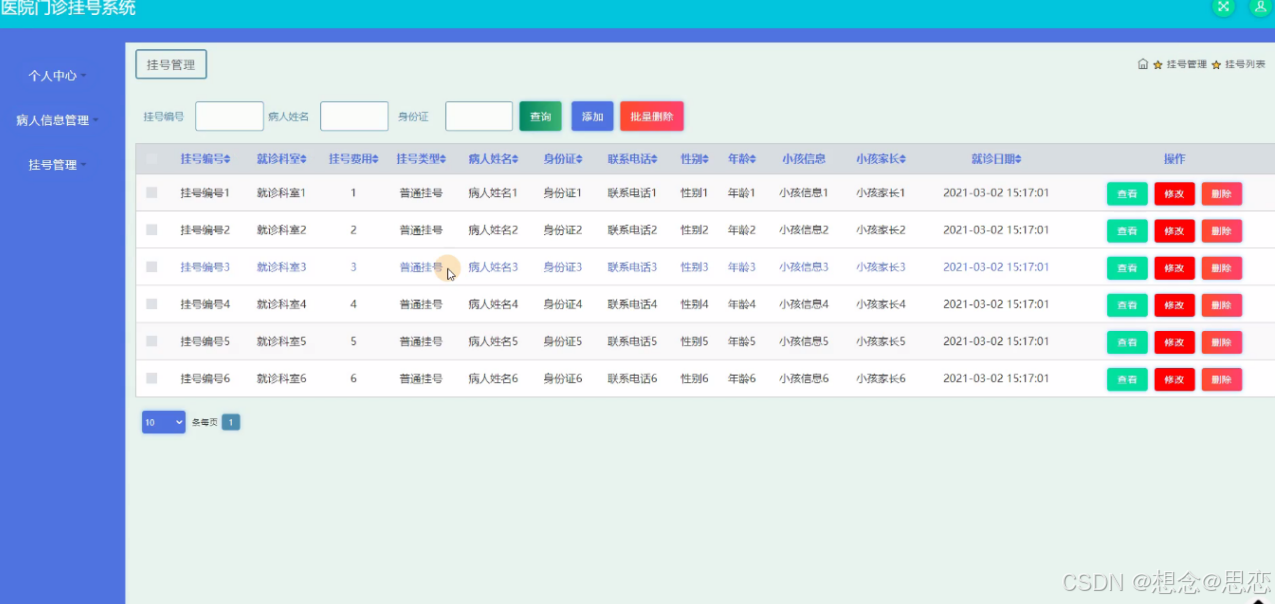Viewport: 1275px width, 604px height.
Task: Check the box for row 挂号编号1
Action: coord(152,192)
